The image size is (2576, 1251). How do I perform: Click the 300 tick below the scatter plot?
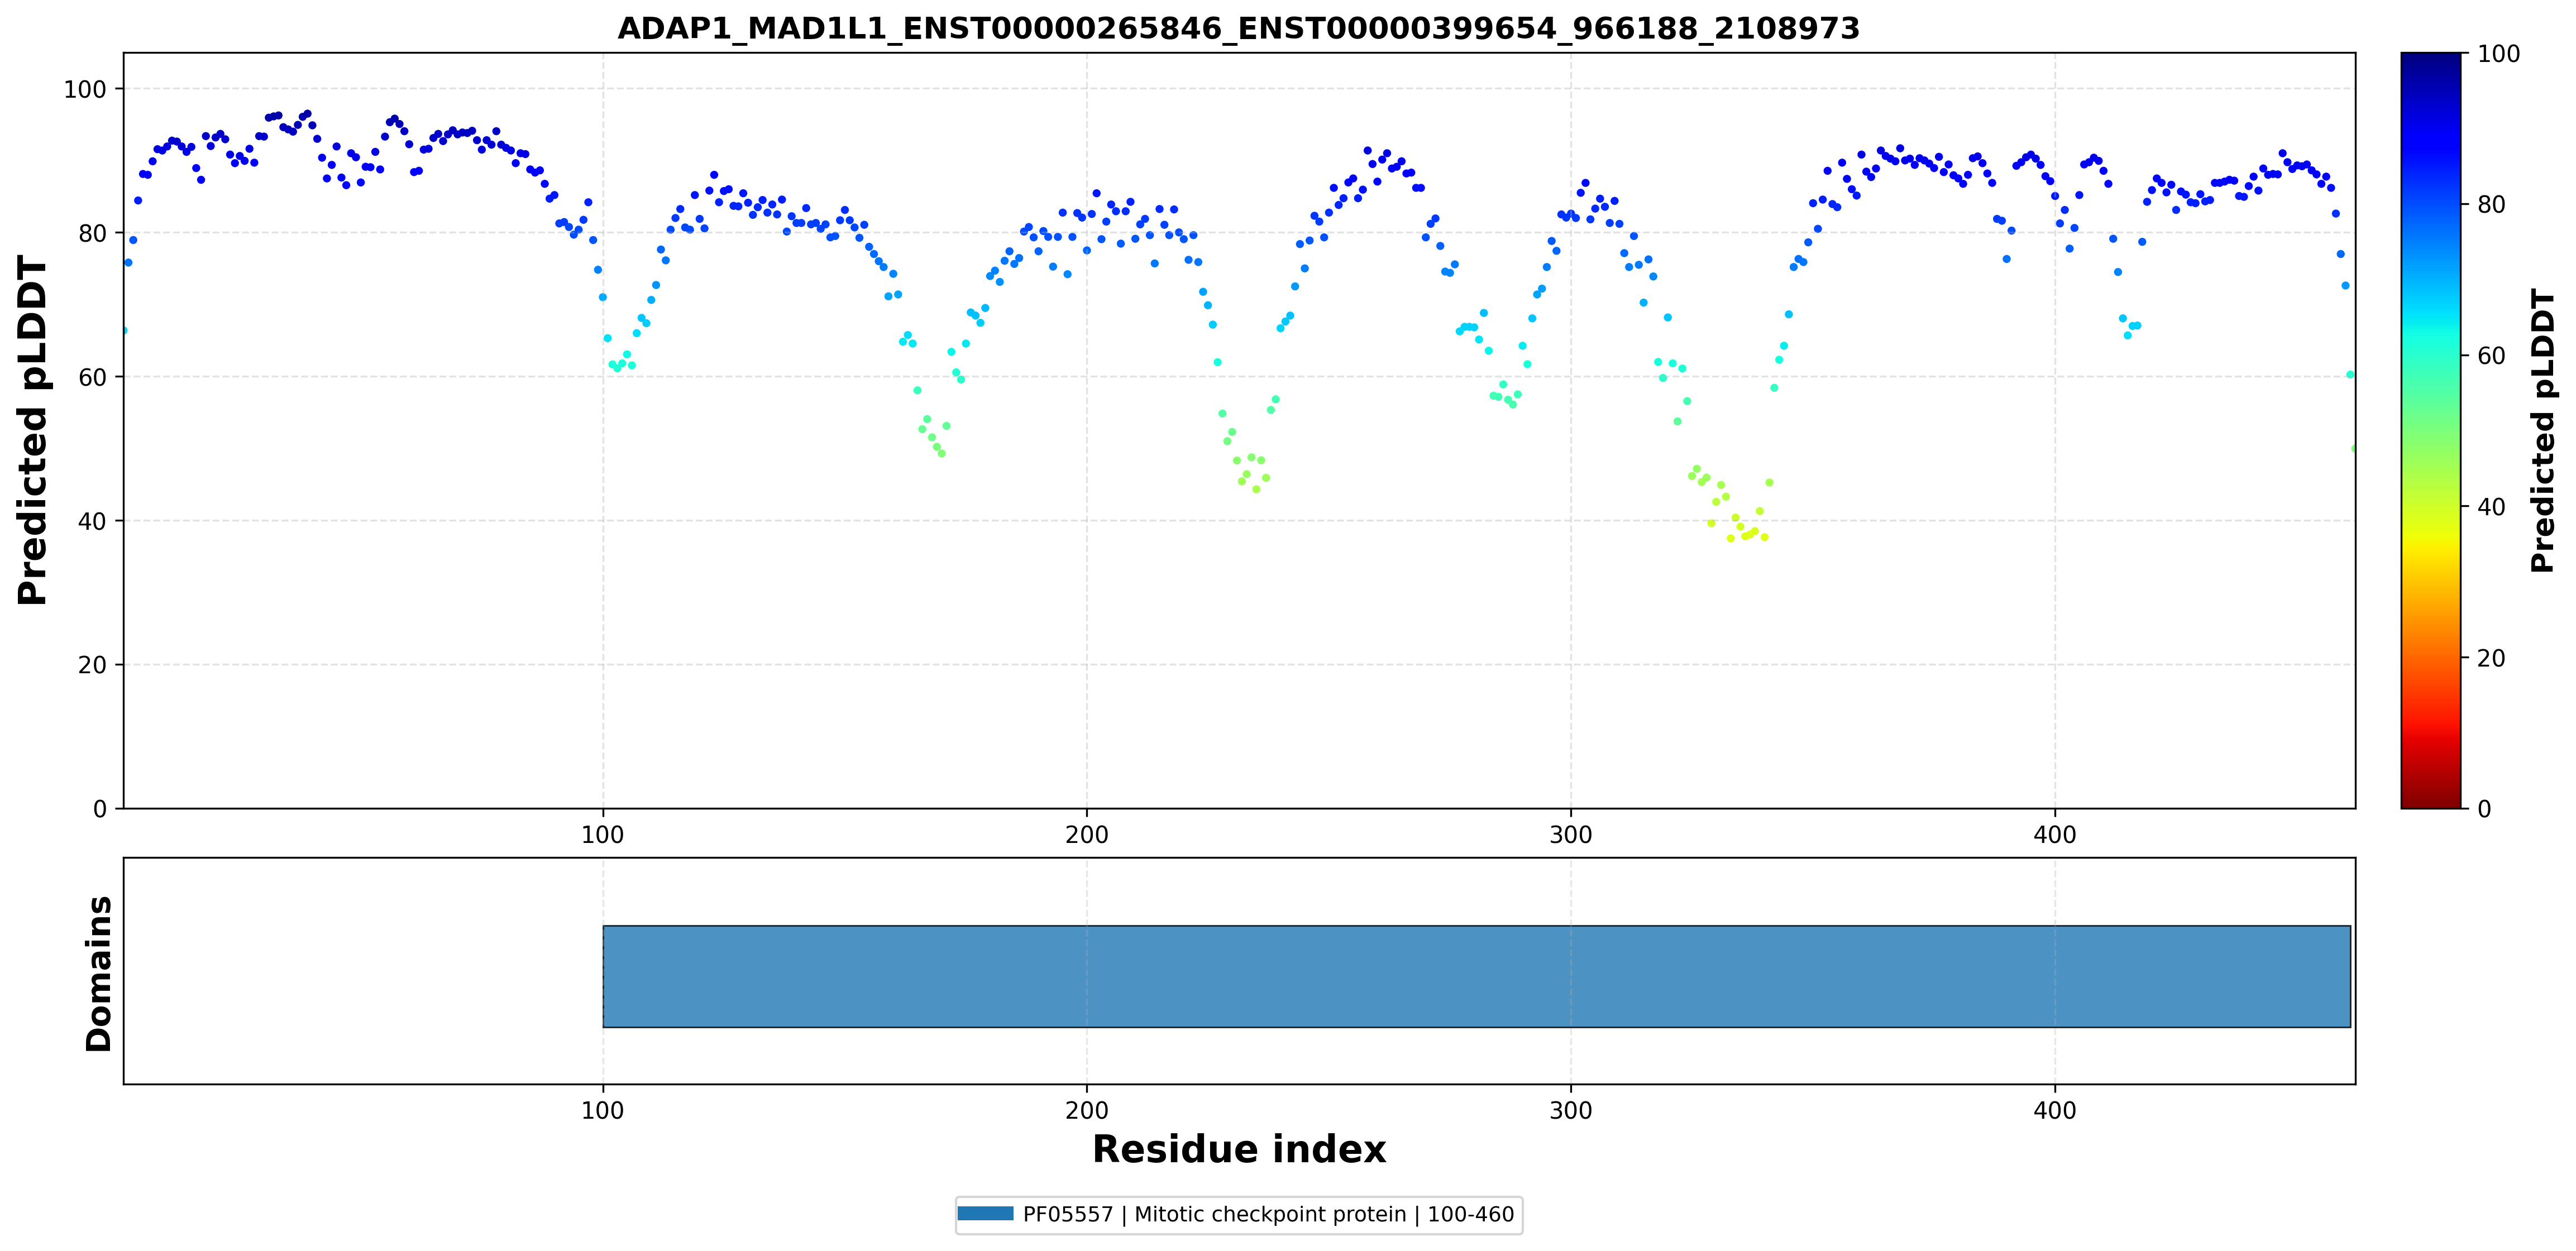tap(1570, 834)
